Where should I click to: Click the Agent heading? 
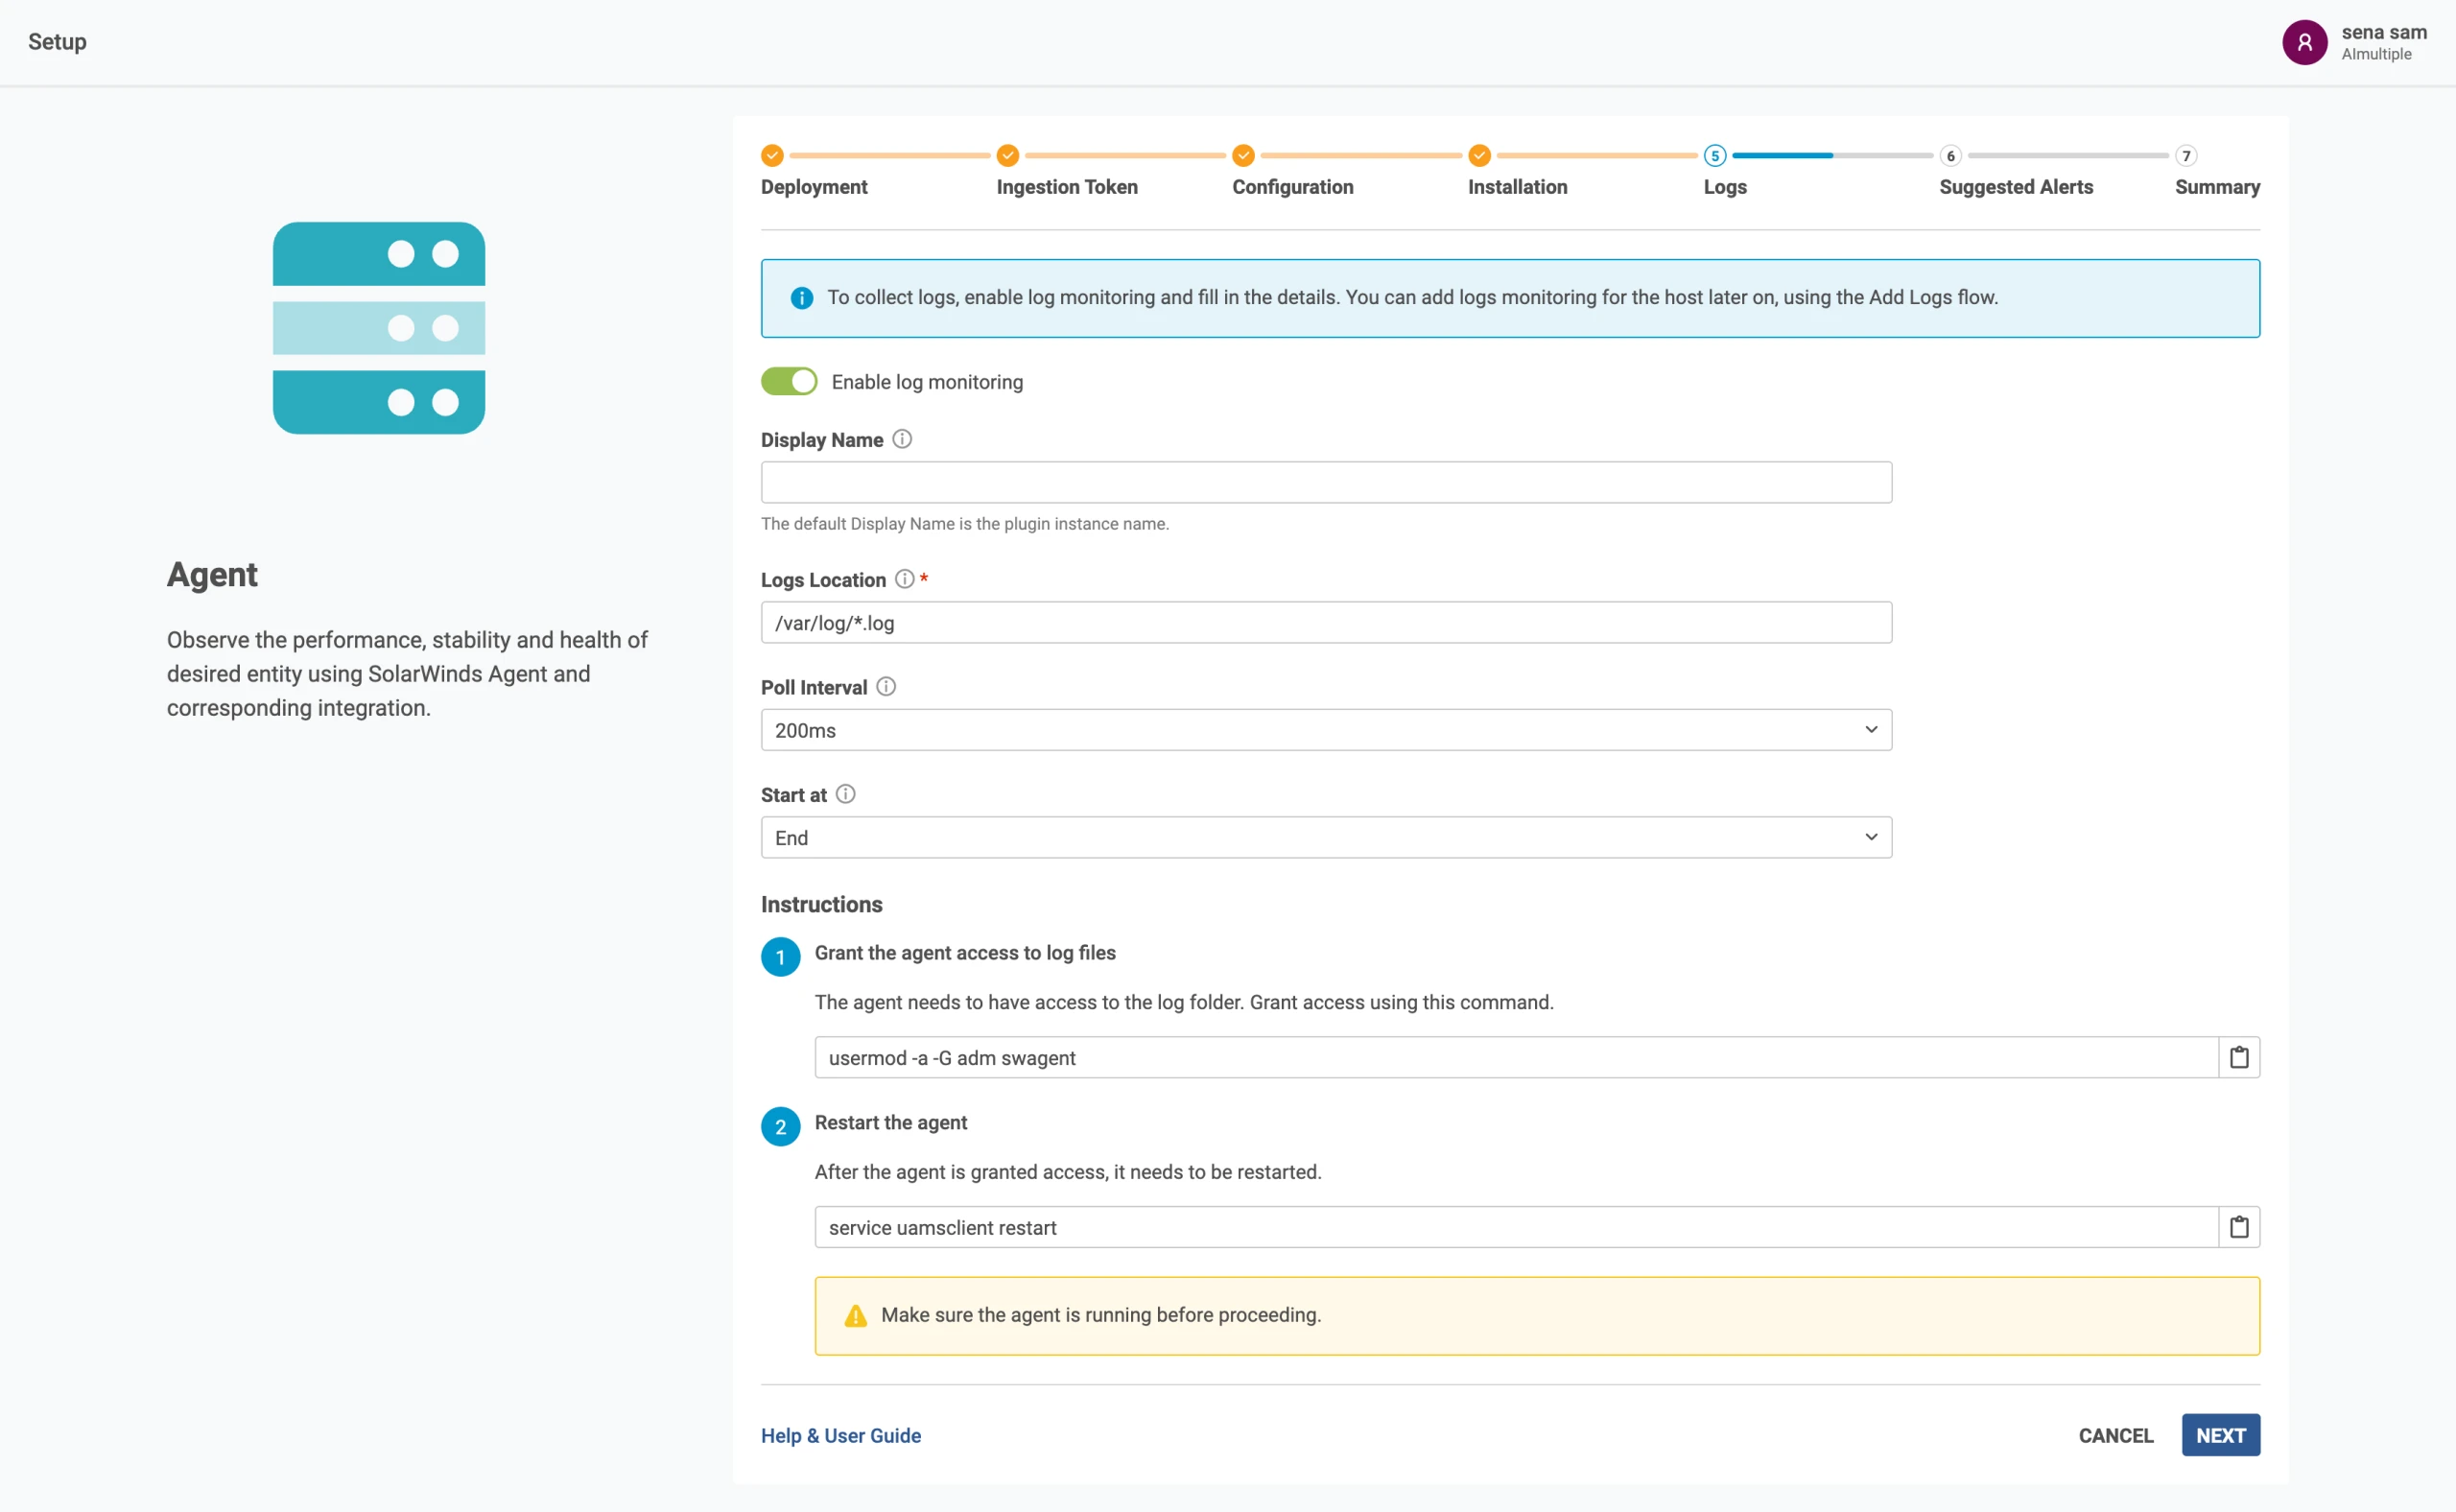(x=212, y=575)
